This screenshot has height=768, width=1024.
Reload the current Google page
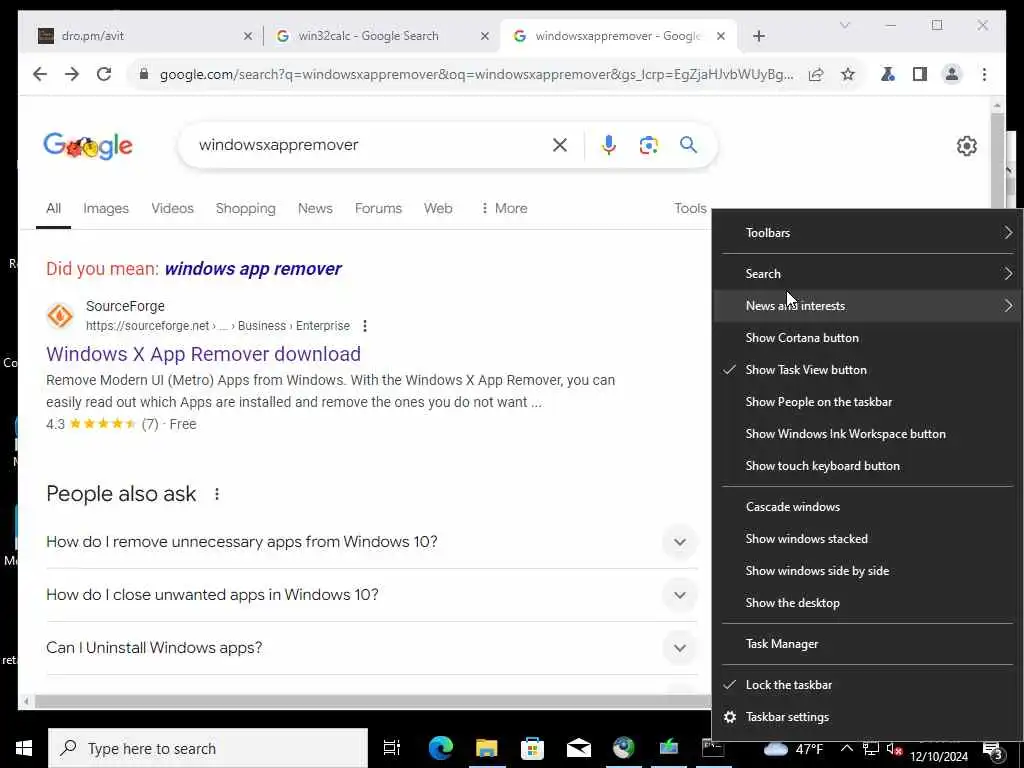click(x=104, y=74)
